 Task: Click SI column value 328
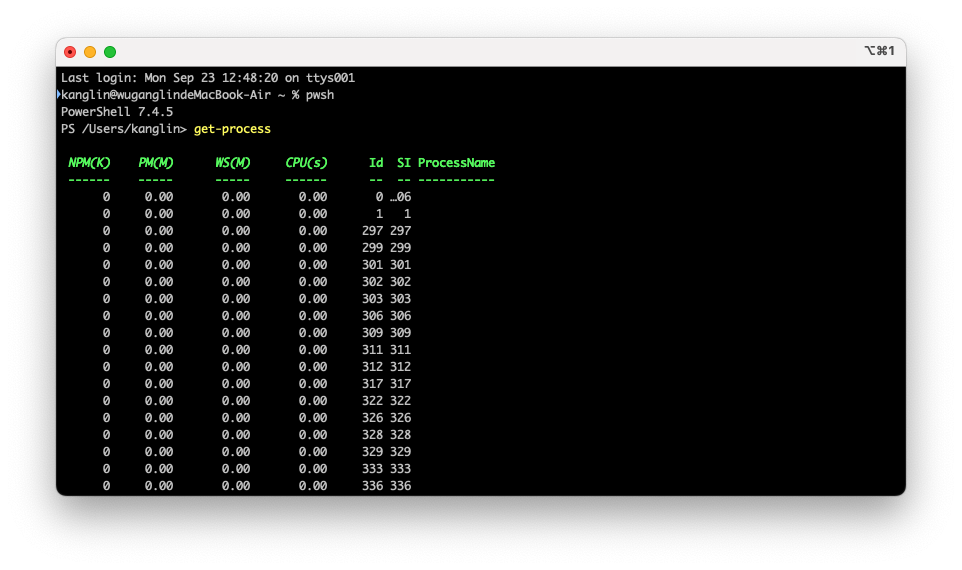coord(401,434)
